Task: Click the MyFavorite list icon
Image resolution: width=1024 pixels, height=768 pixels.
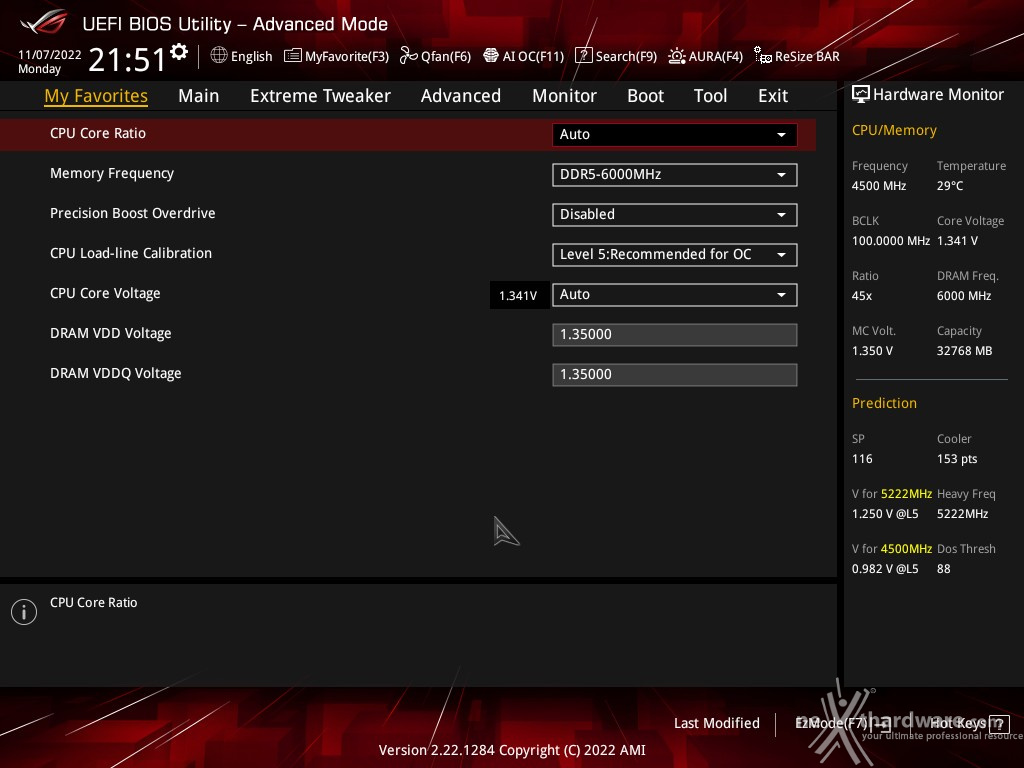Action: pos(293,56)
